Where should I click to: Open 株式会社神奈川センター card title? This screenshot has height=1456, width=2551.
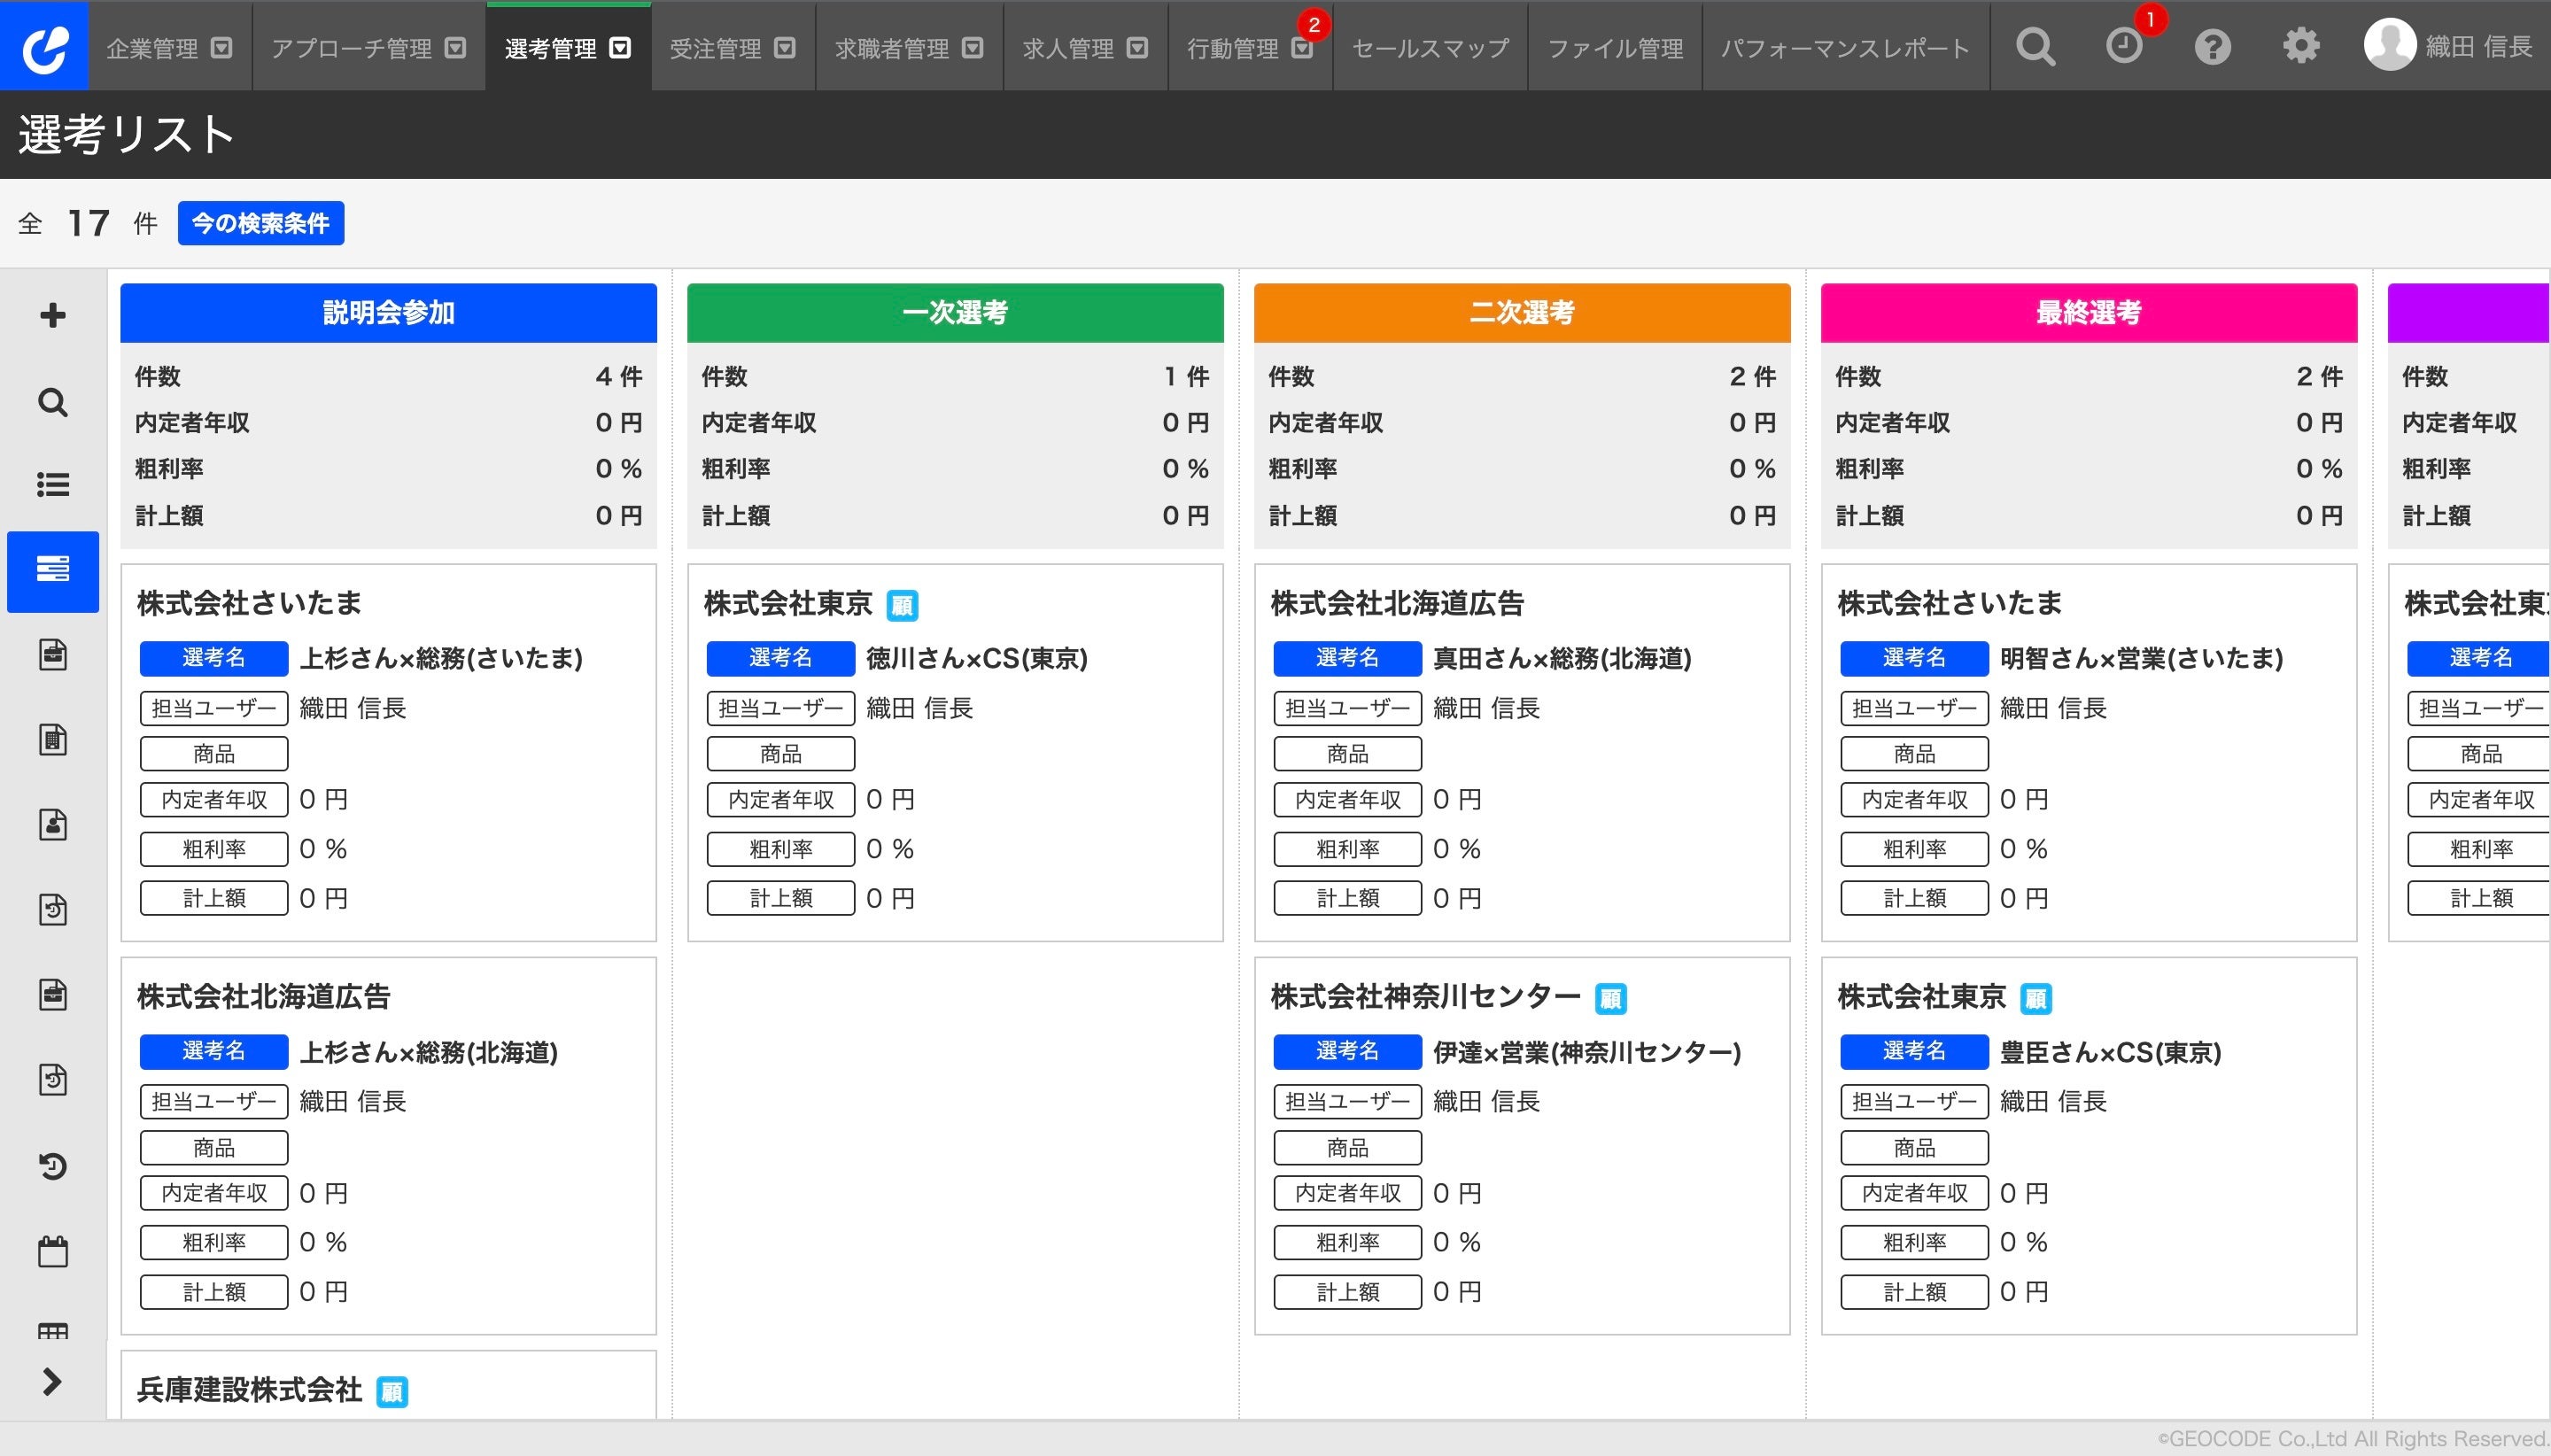point(1425,996)
